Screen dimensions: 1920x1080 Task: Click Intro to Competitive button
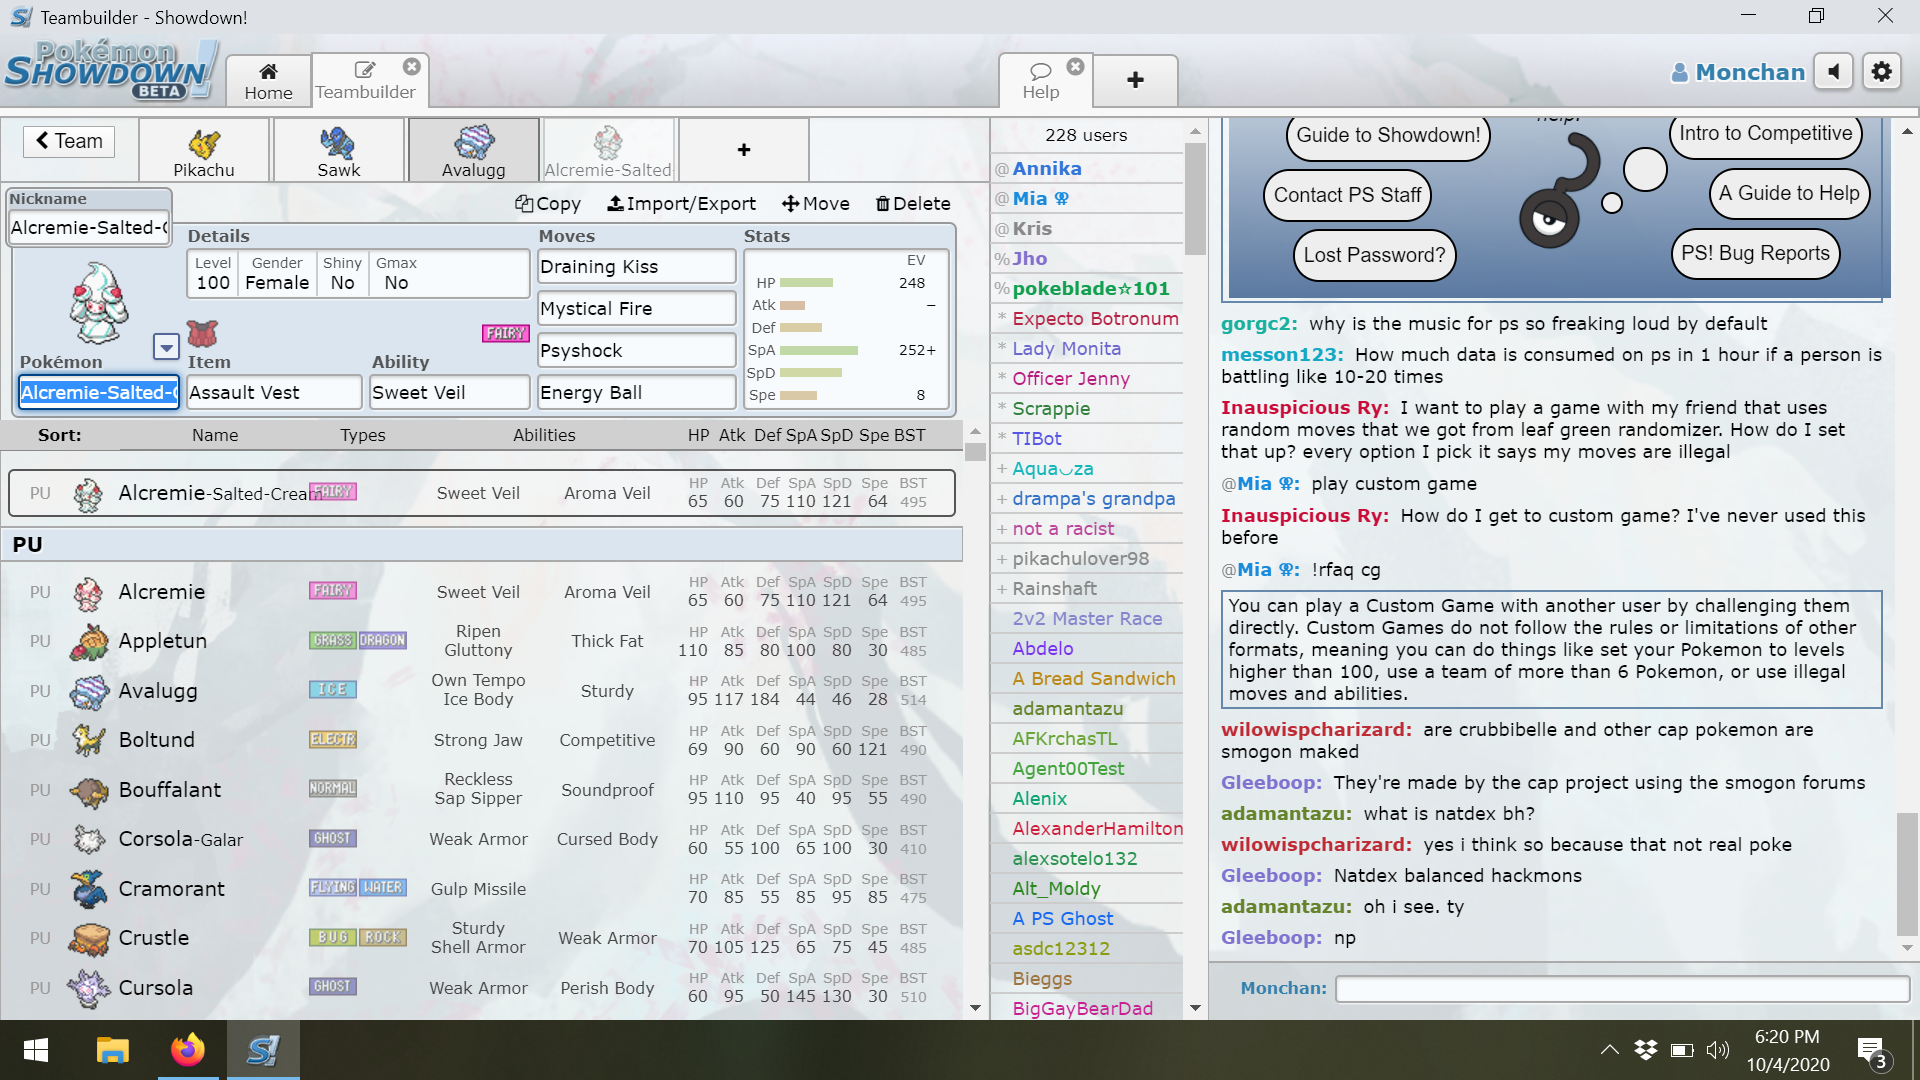pyautogui.click(x=1765, y=134)
